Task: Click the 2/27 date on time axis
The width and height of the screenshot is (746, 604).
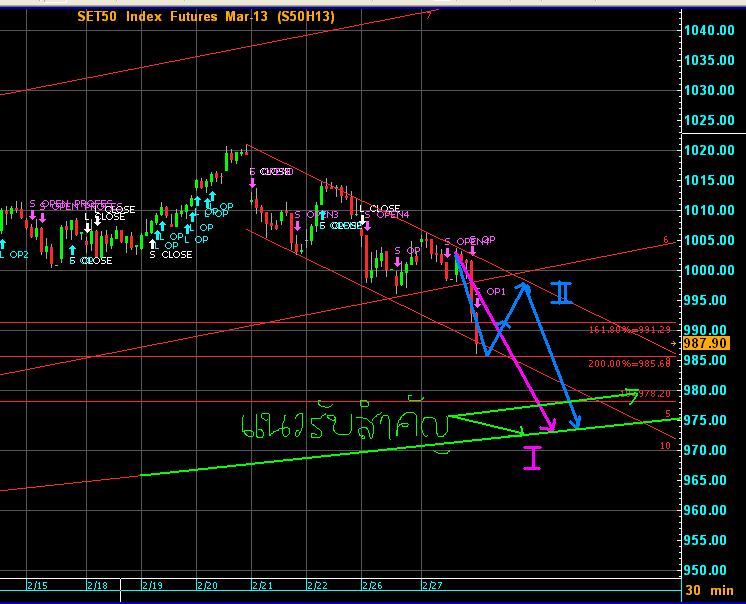Action: pyautogui.click(x=434, y=583)
